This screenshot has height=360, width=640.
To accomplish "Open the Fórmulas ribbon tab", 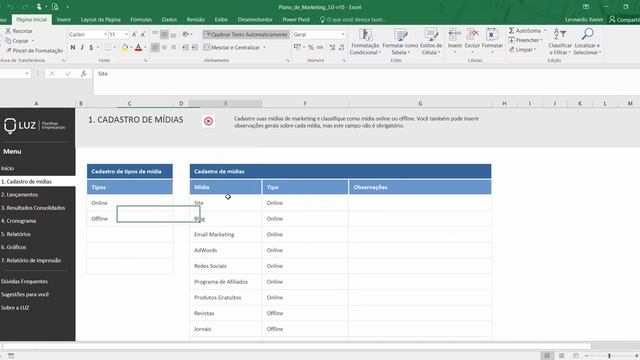I will pos(141,20).
